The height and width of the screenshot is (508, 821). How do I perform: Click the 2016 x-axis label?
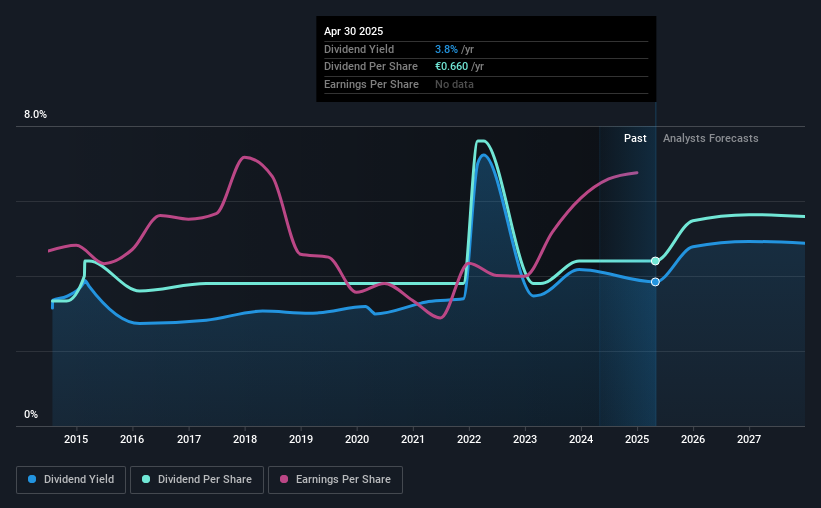pos(132,439)
